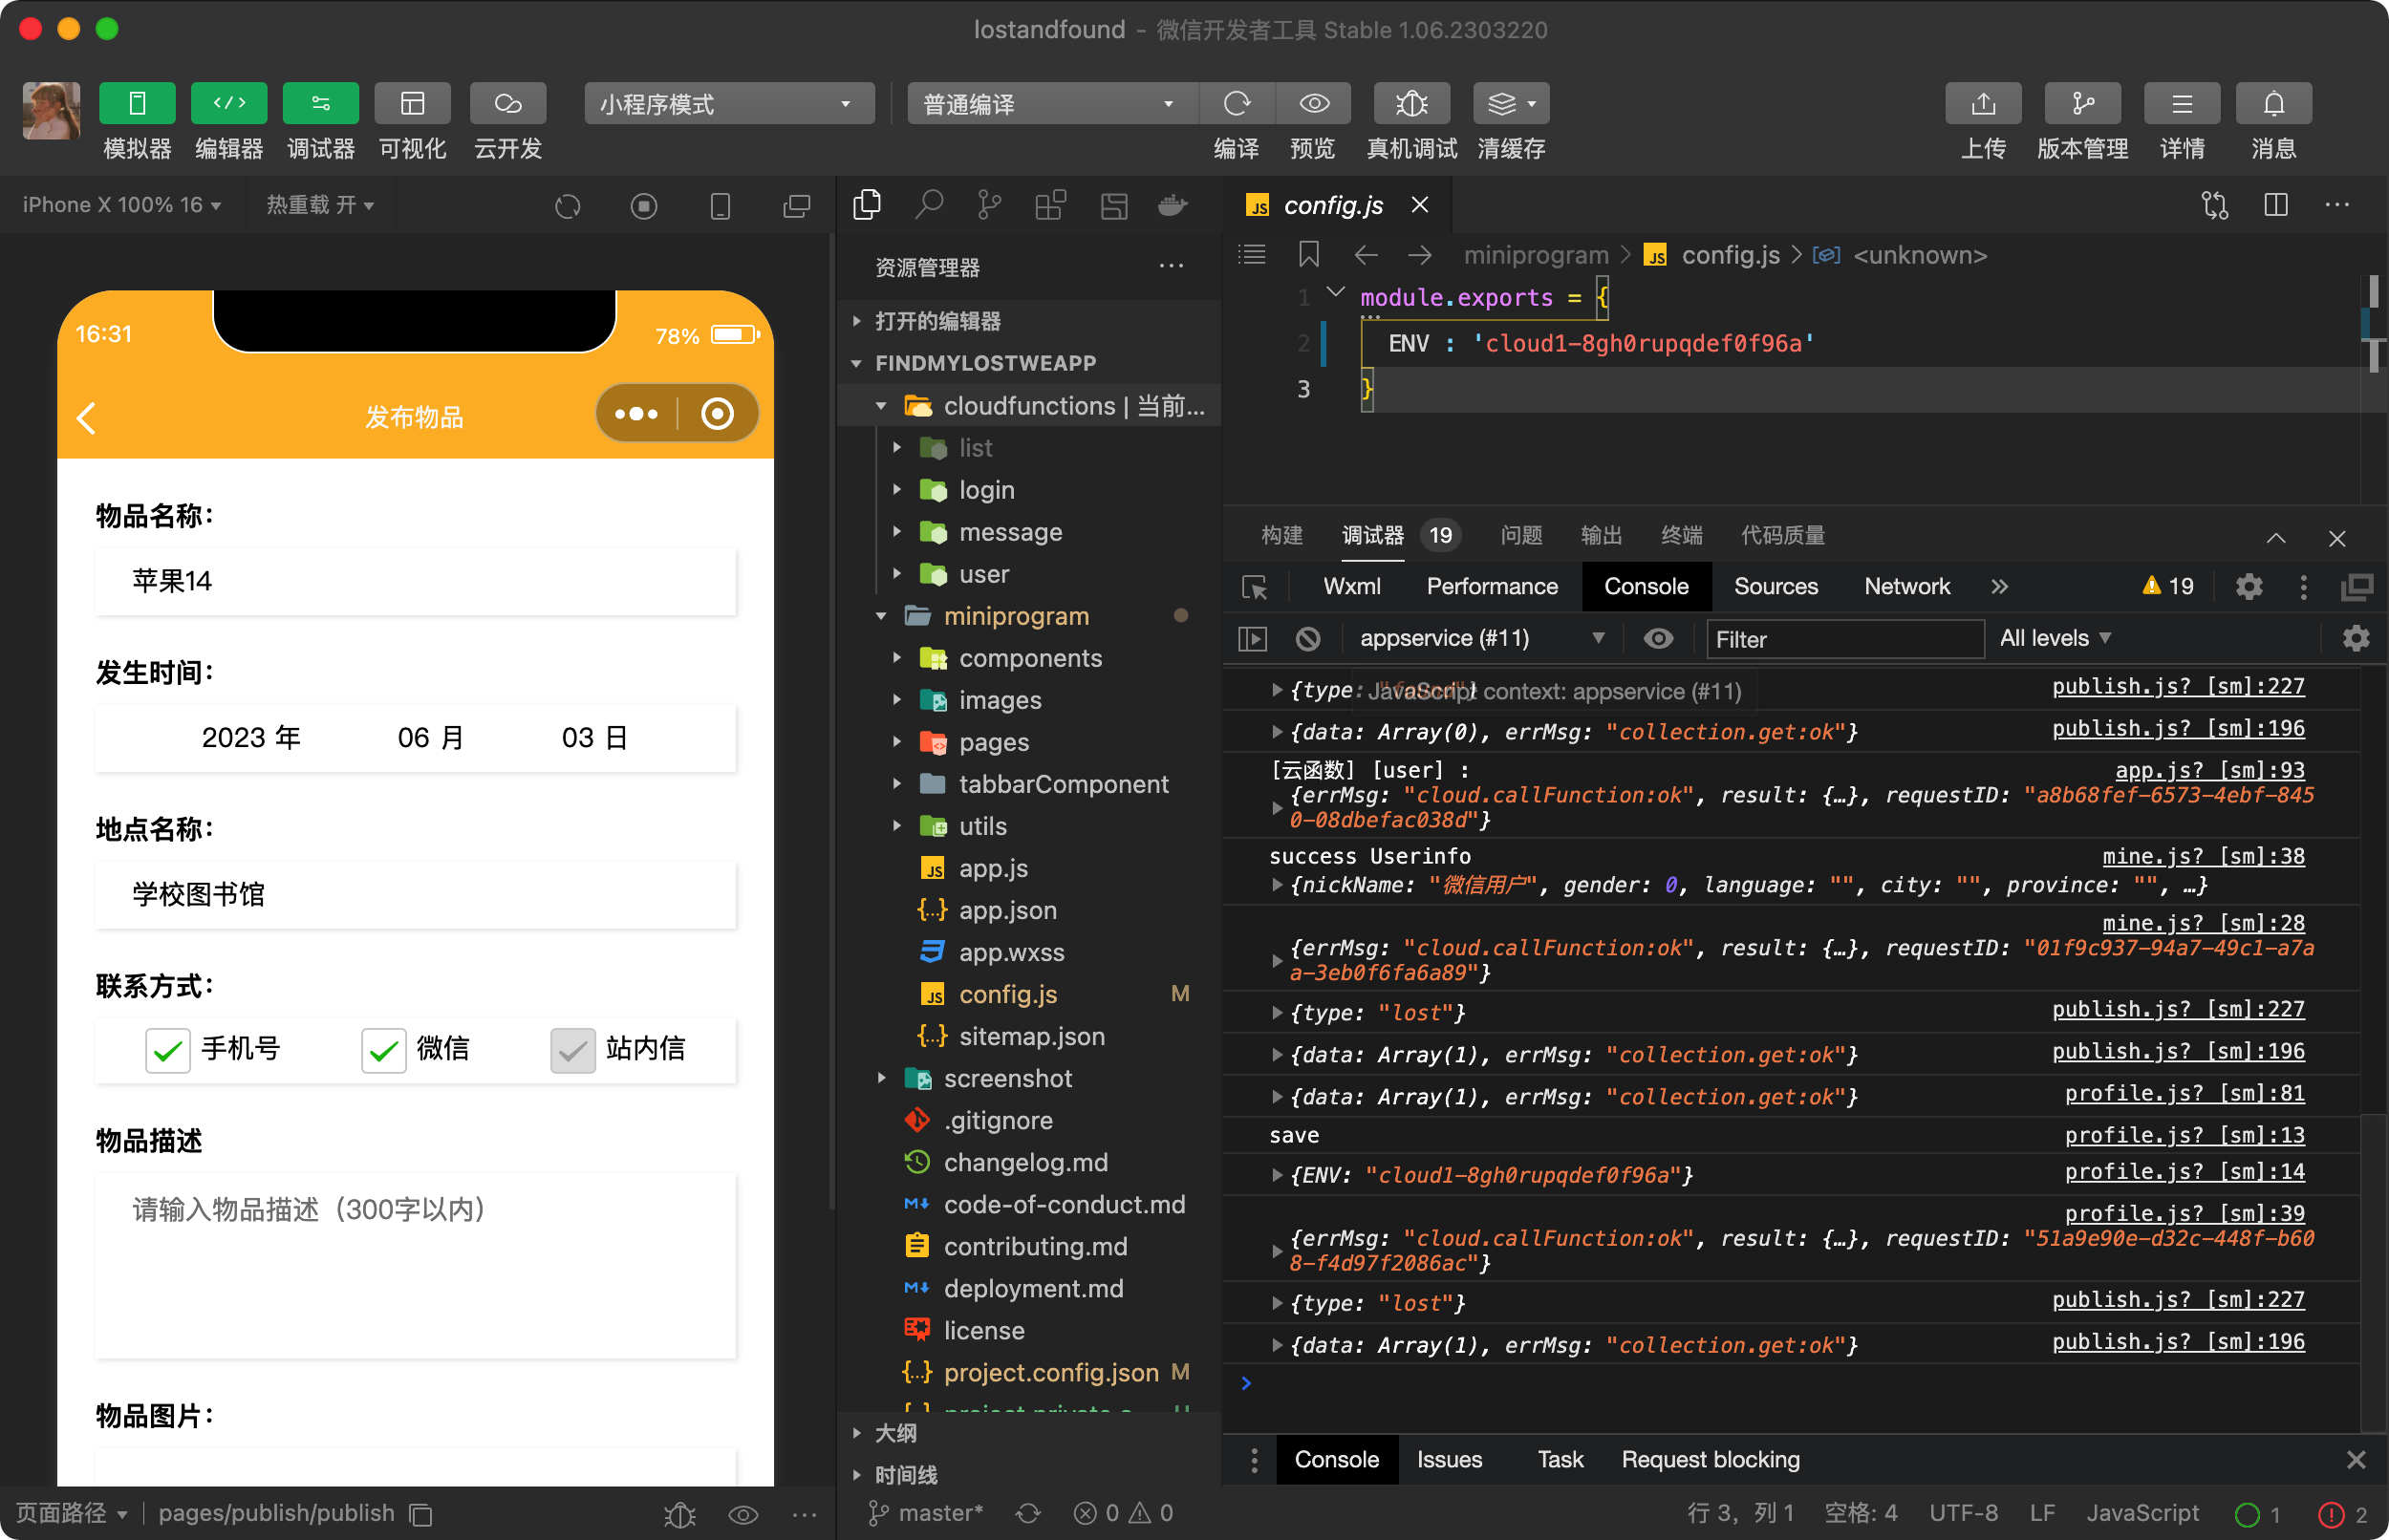Open the real device debug bug icon
This screenshot has width=2389, height=1540.
pyautogui.click(x=1411, y=104)
